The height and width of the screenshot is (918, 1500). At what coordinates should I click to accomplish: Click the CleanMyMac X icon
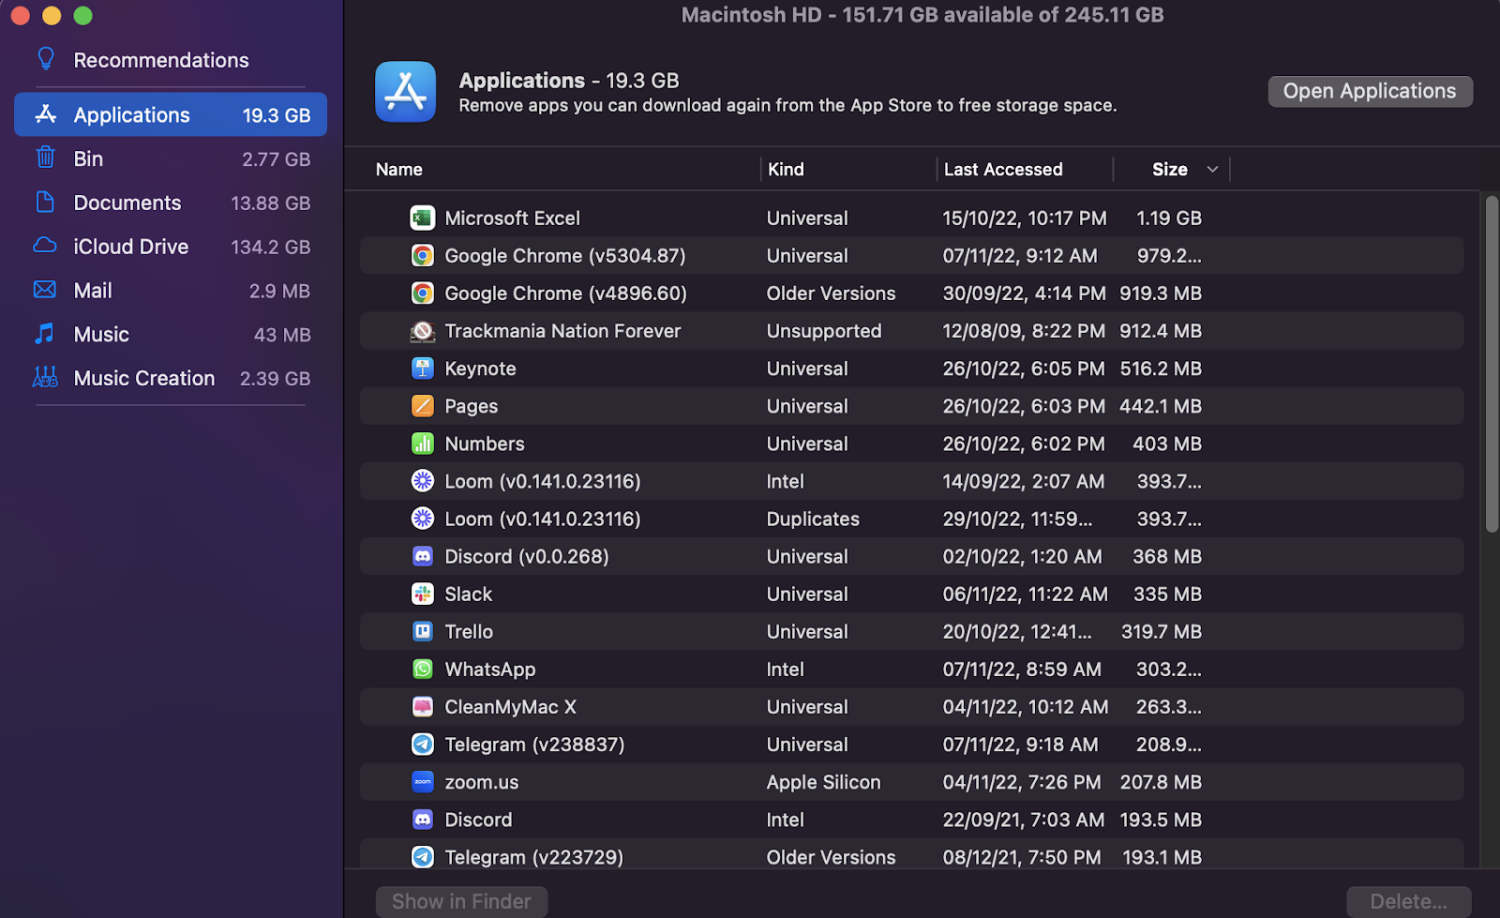point(422,707)
